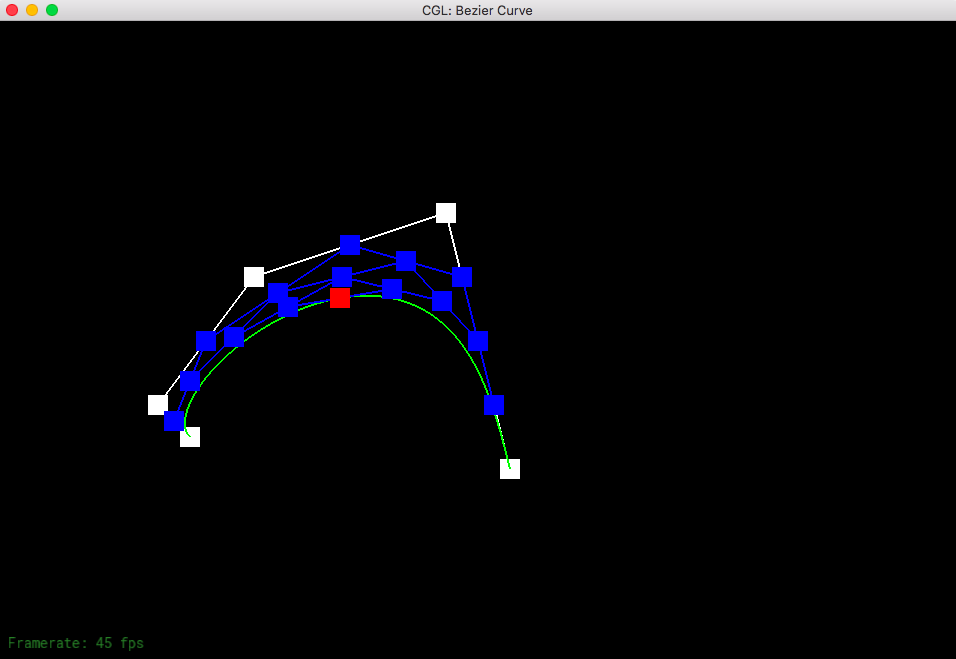Viewport: 956px width, 659px height.
Task: Click blue point just below the top control point
Action: pyautogui.click(x=462, y=277)
